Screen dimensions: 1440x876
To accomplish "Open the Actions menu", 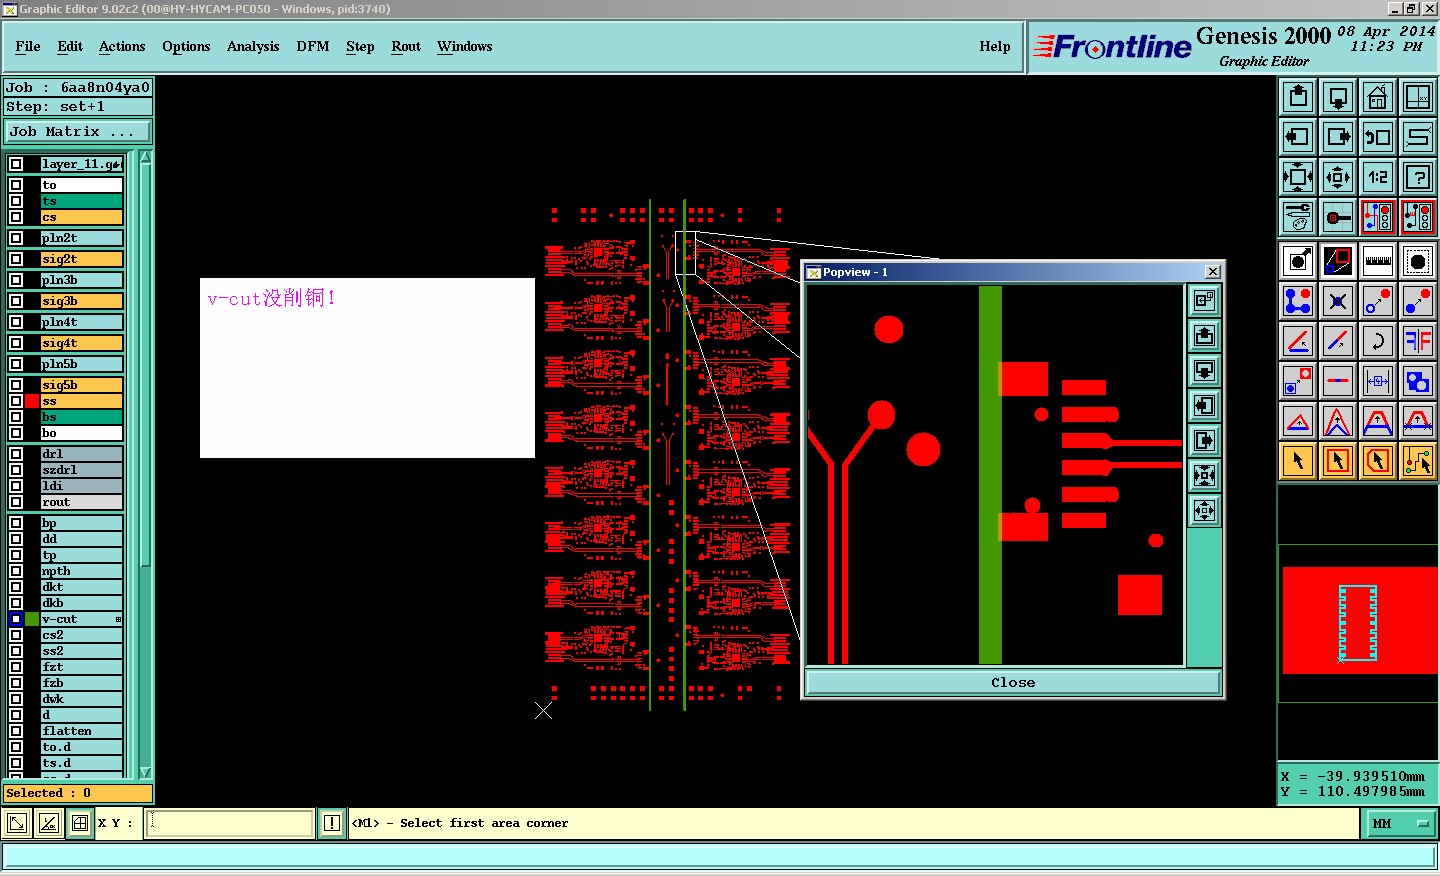I will (122, 47).
